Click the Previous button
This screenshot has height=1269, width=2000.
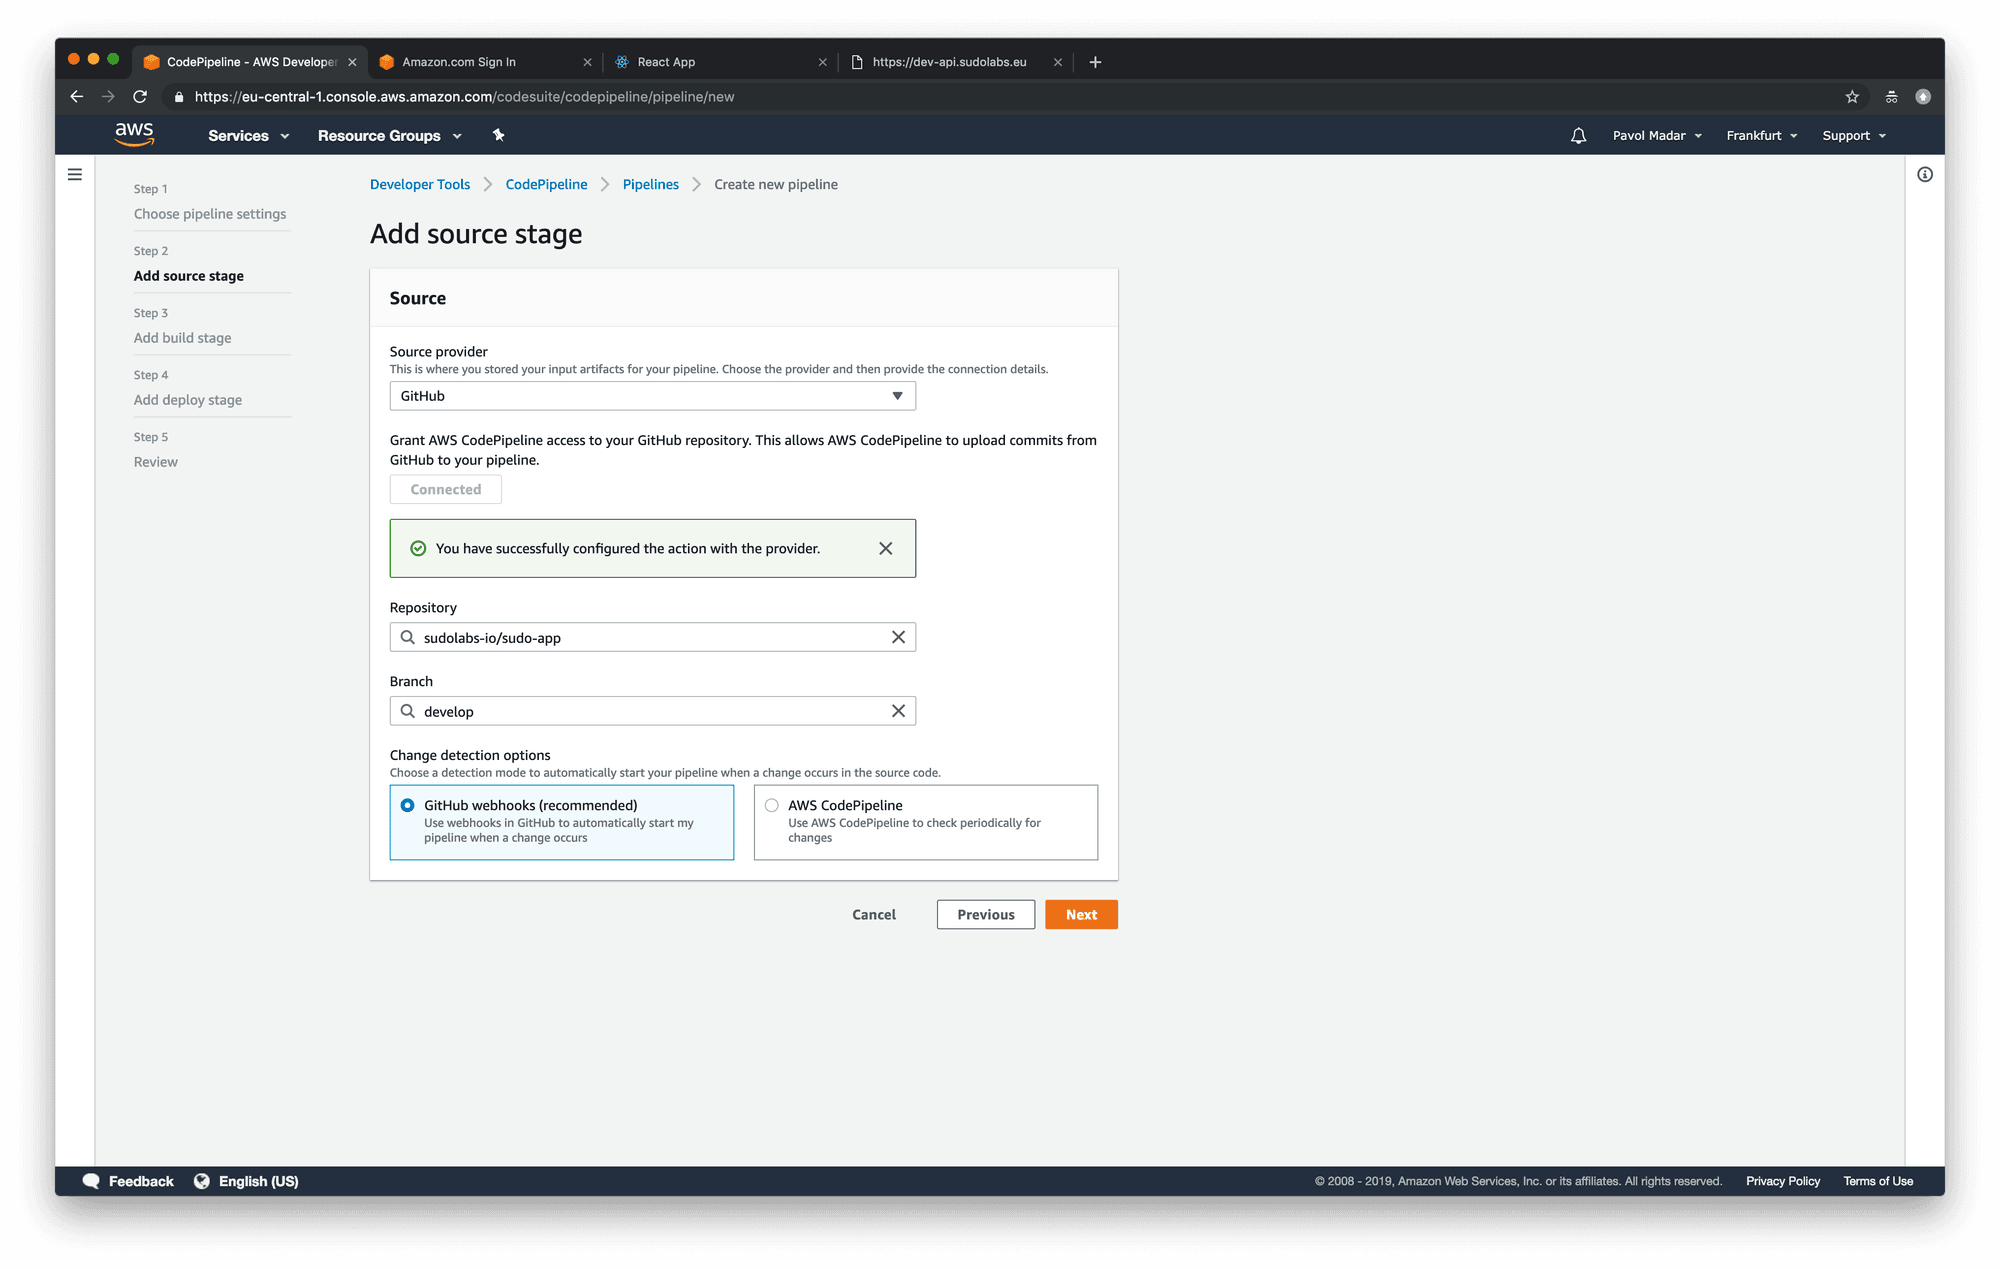986,914
